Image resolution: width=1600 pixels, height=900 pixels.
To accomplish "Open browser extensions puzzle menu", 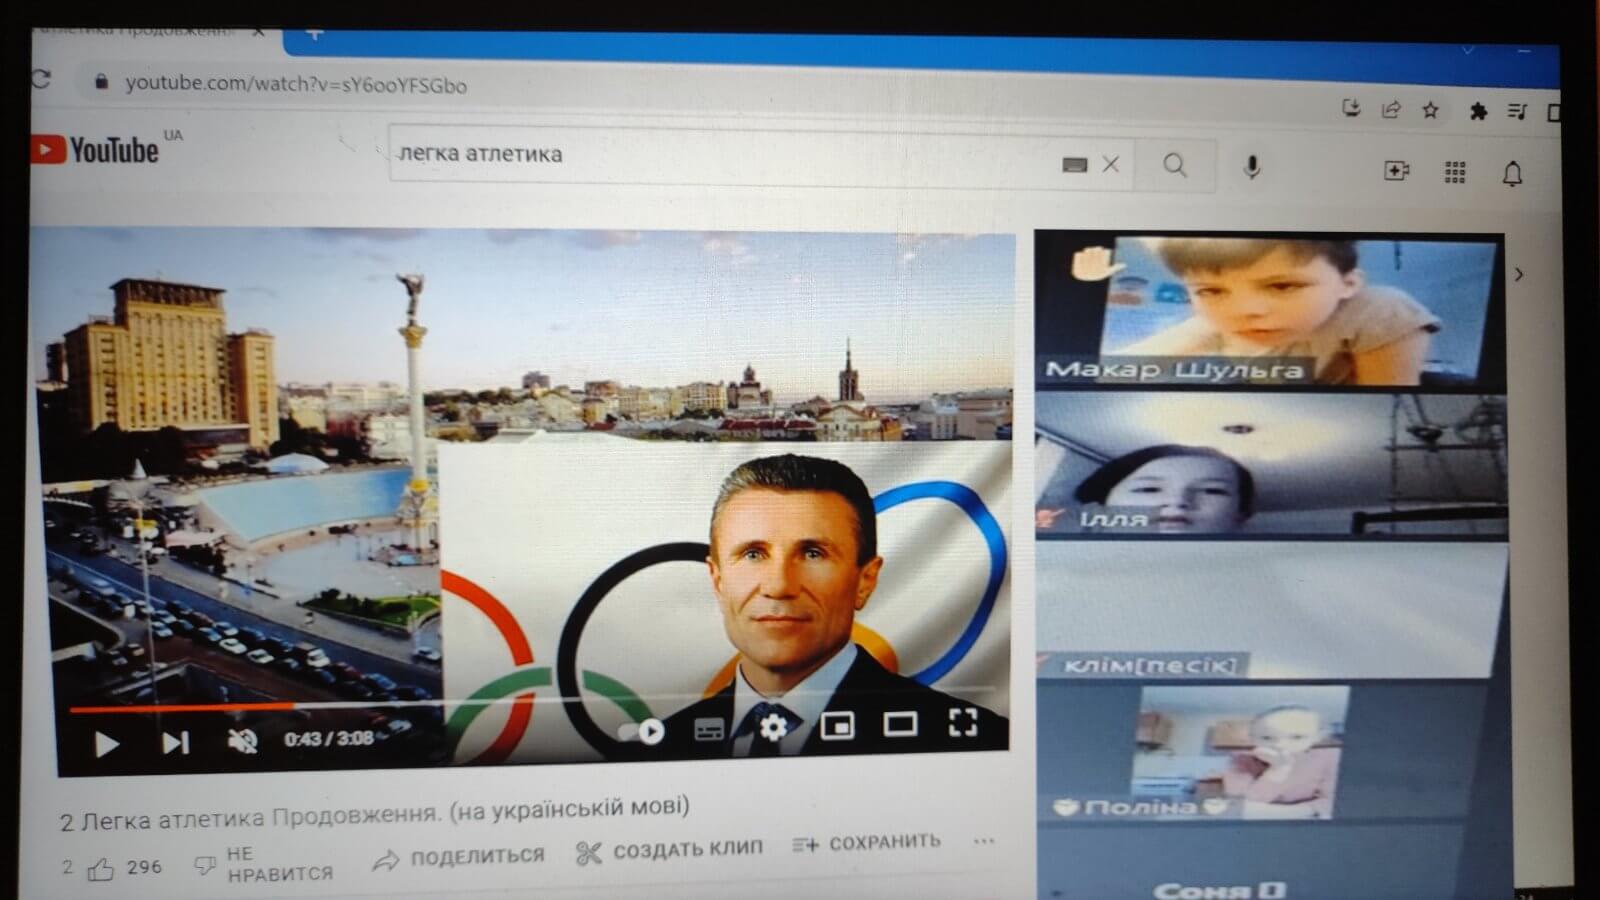I will (x=1477, y=111).
